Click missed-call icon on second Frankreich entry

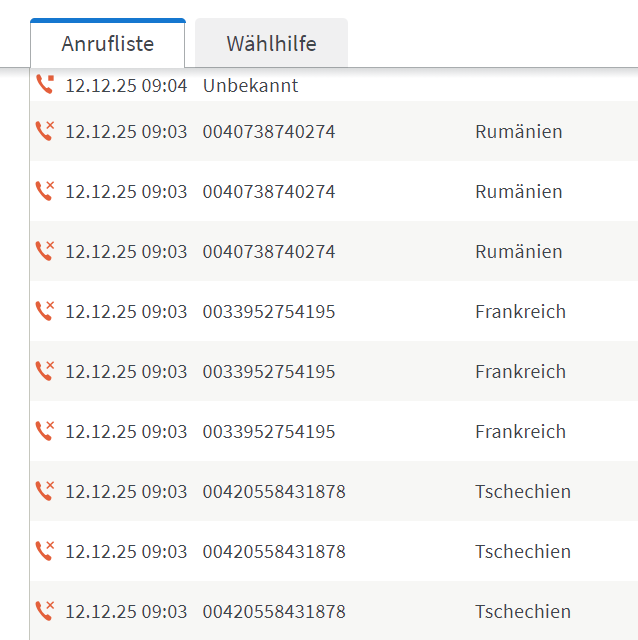point(44,371)
